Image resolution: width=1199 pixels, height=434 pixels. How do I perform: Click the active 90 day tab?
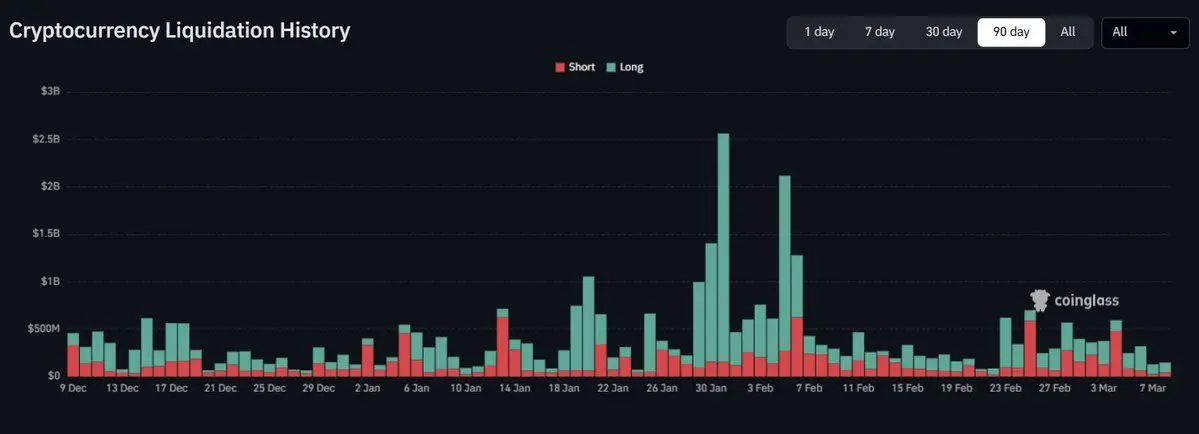point(1011,32)
